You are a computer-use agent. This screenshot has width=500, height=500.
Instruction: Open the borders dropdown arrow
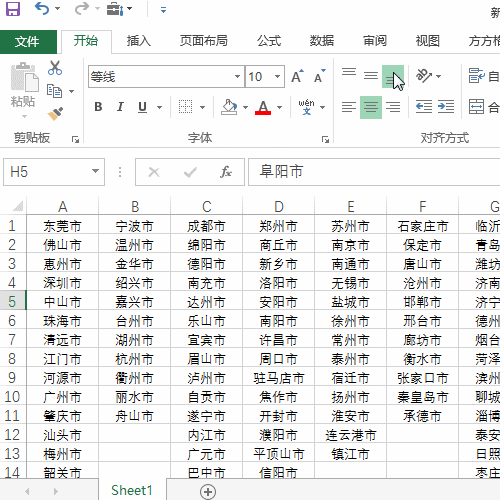click(x=202, y=107)
